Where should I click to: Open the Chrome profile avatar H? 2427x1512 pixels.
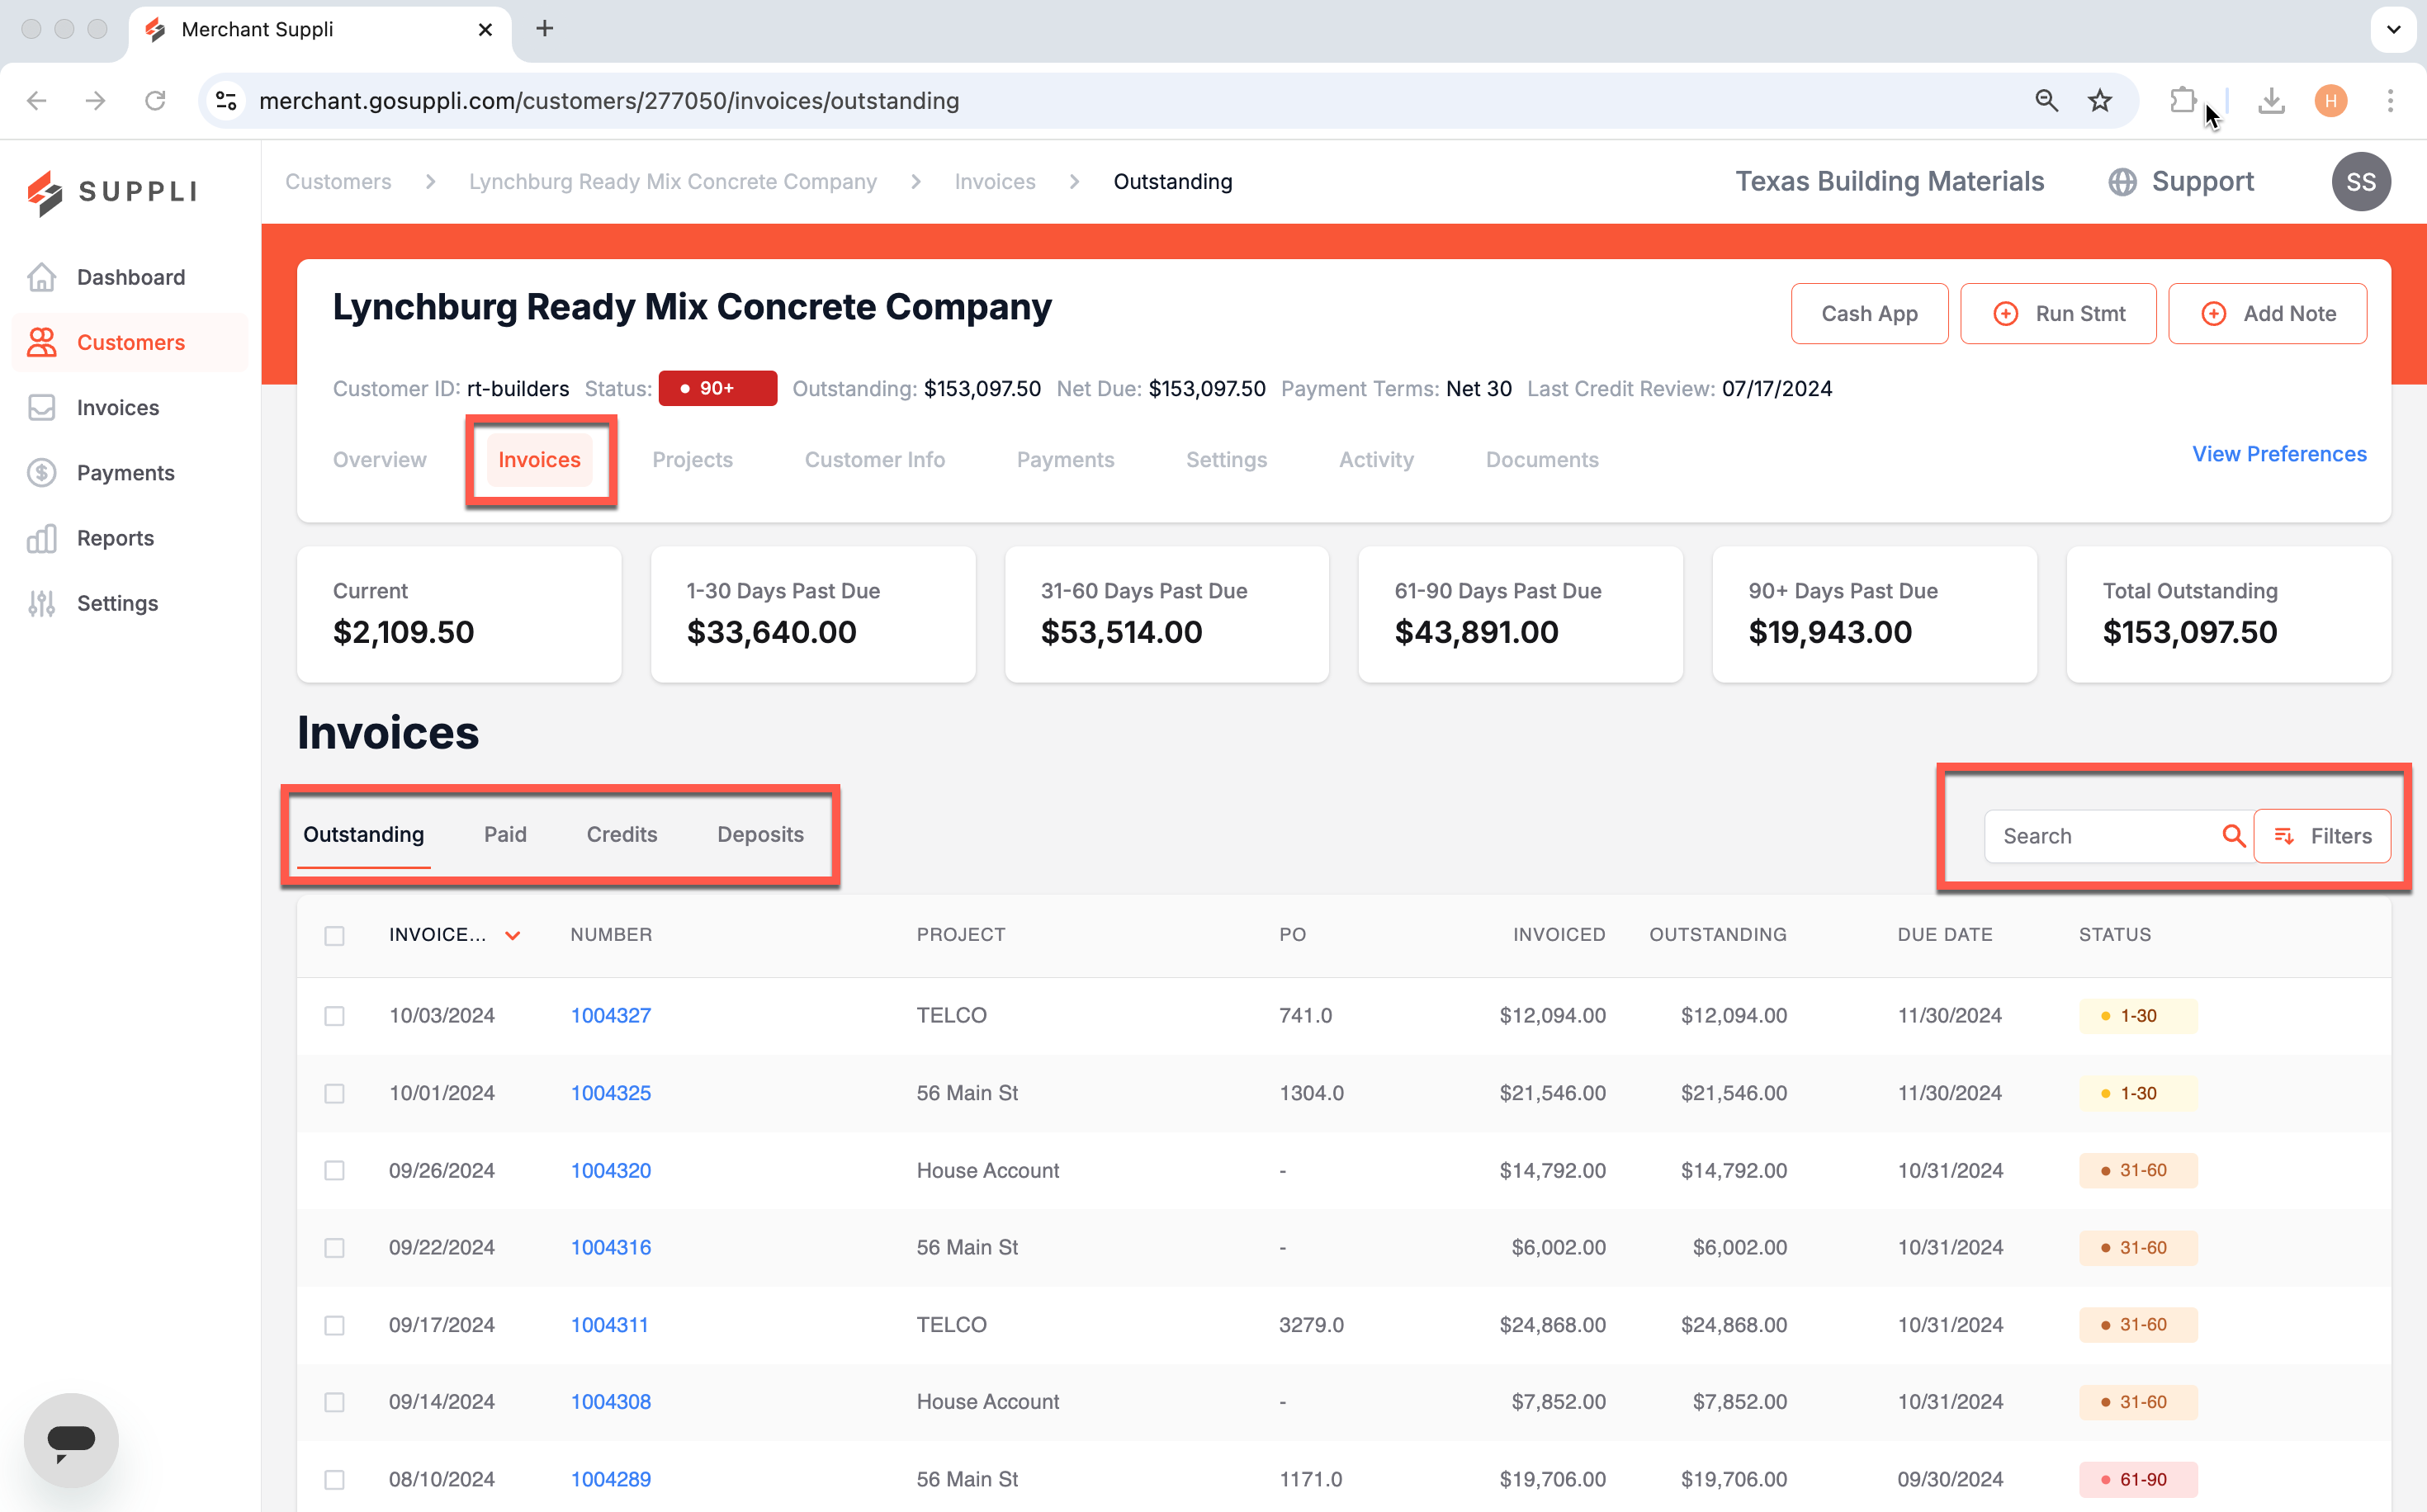(2330, 100)
